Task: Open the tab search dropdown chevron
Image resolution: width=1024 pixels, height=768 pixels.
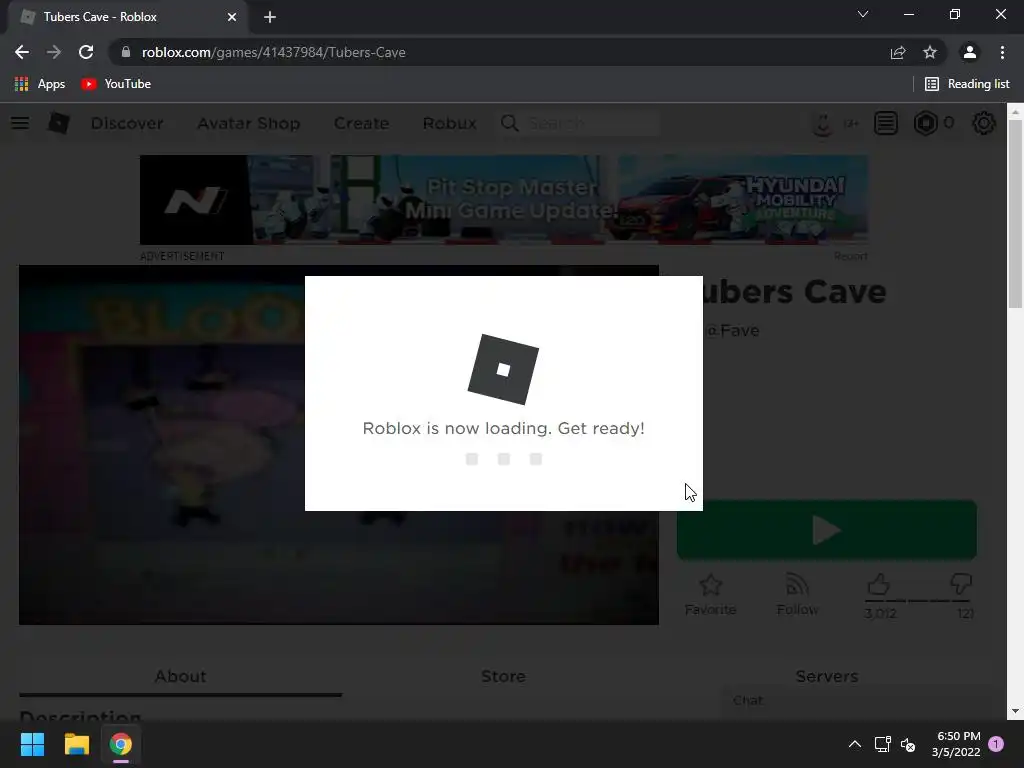Action: click(x=863, y=14)
